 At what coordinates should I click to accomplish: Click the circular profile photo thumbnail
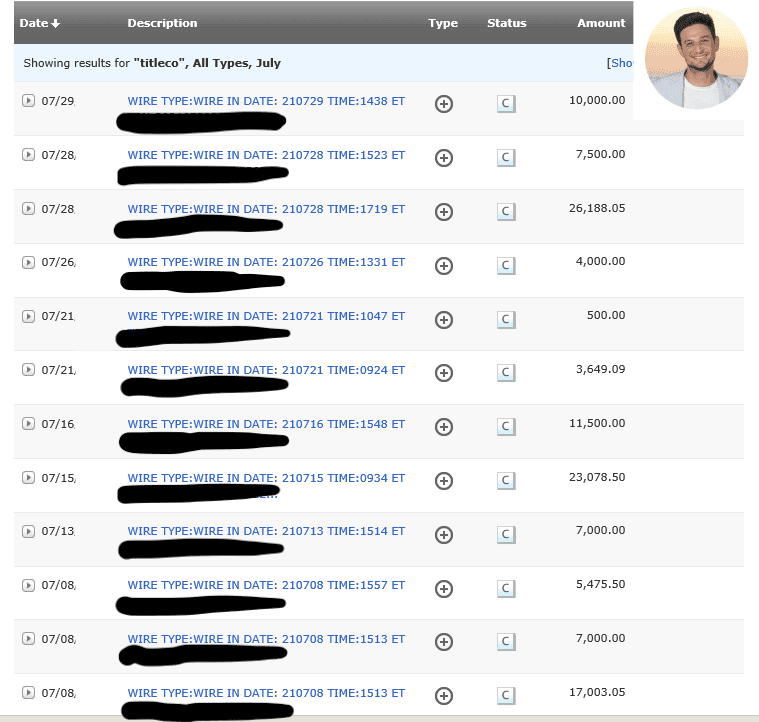click(x=696, y=59)
